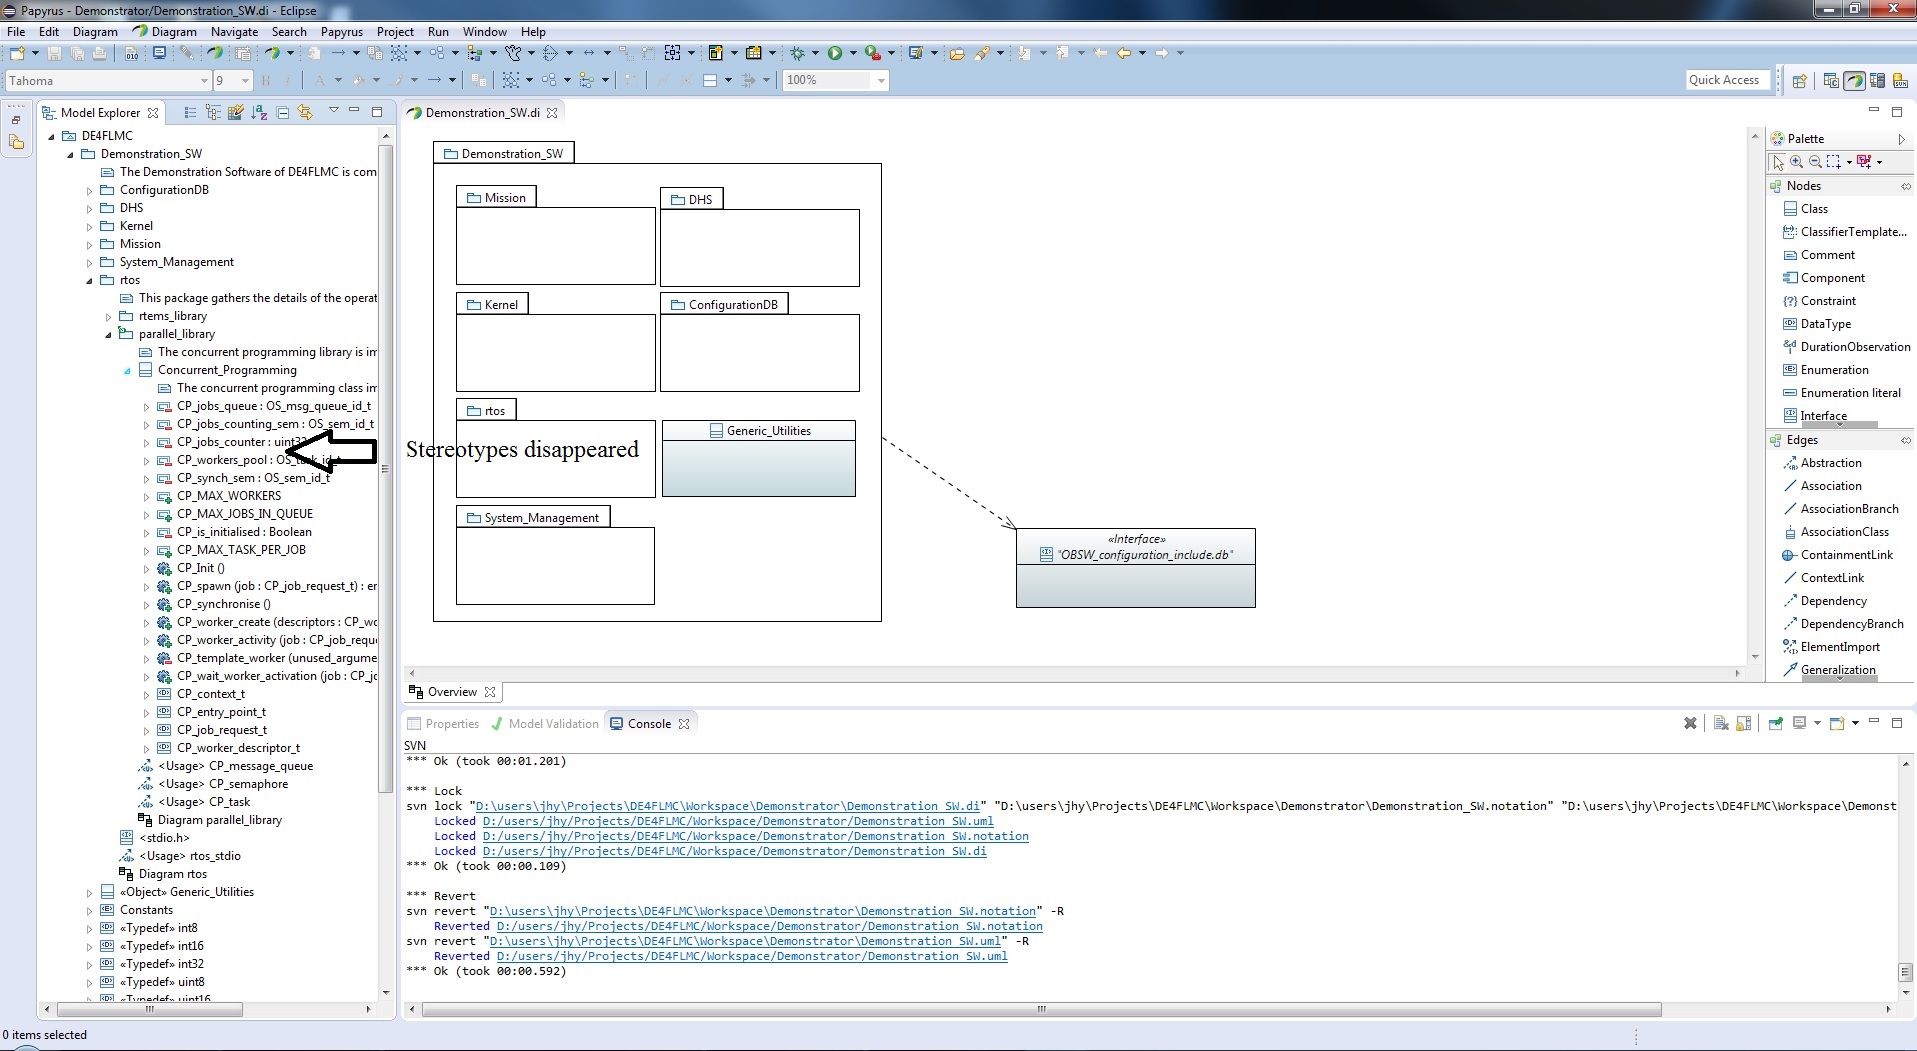The height and width of the screenshot is (1051, 1917).
Task: Click Clear Console icon
Action: [x=1721, y=723]
